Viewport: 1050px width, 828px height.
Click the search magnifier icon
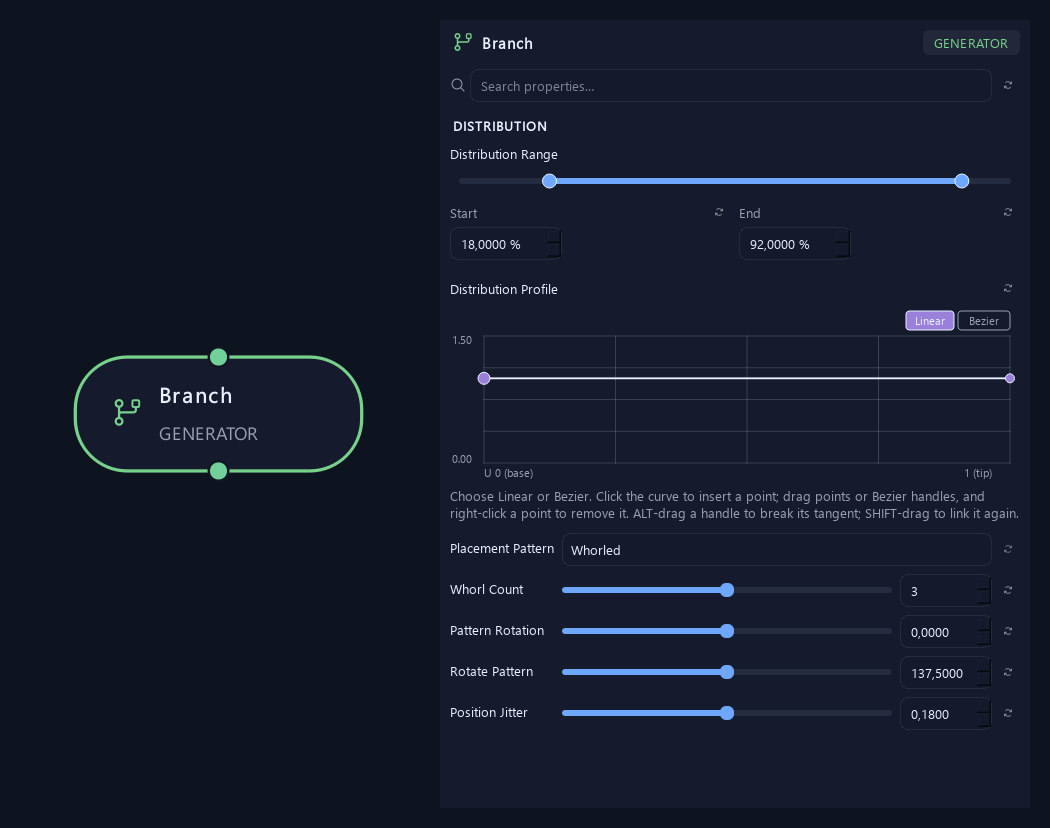pyautogui.click(x=458, y=85)
